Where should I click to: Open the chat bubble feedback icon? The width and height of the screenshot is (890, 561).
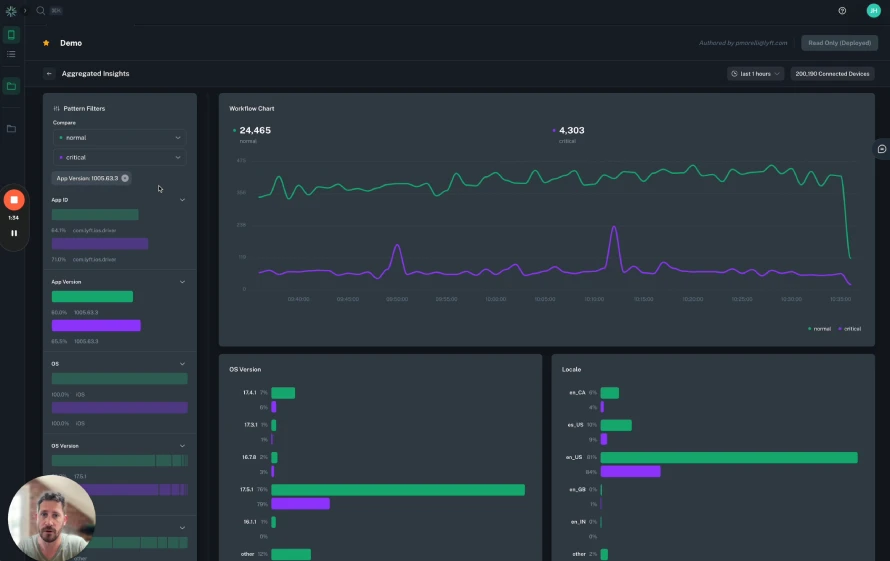click(881, 149)
